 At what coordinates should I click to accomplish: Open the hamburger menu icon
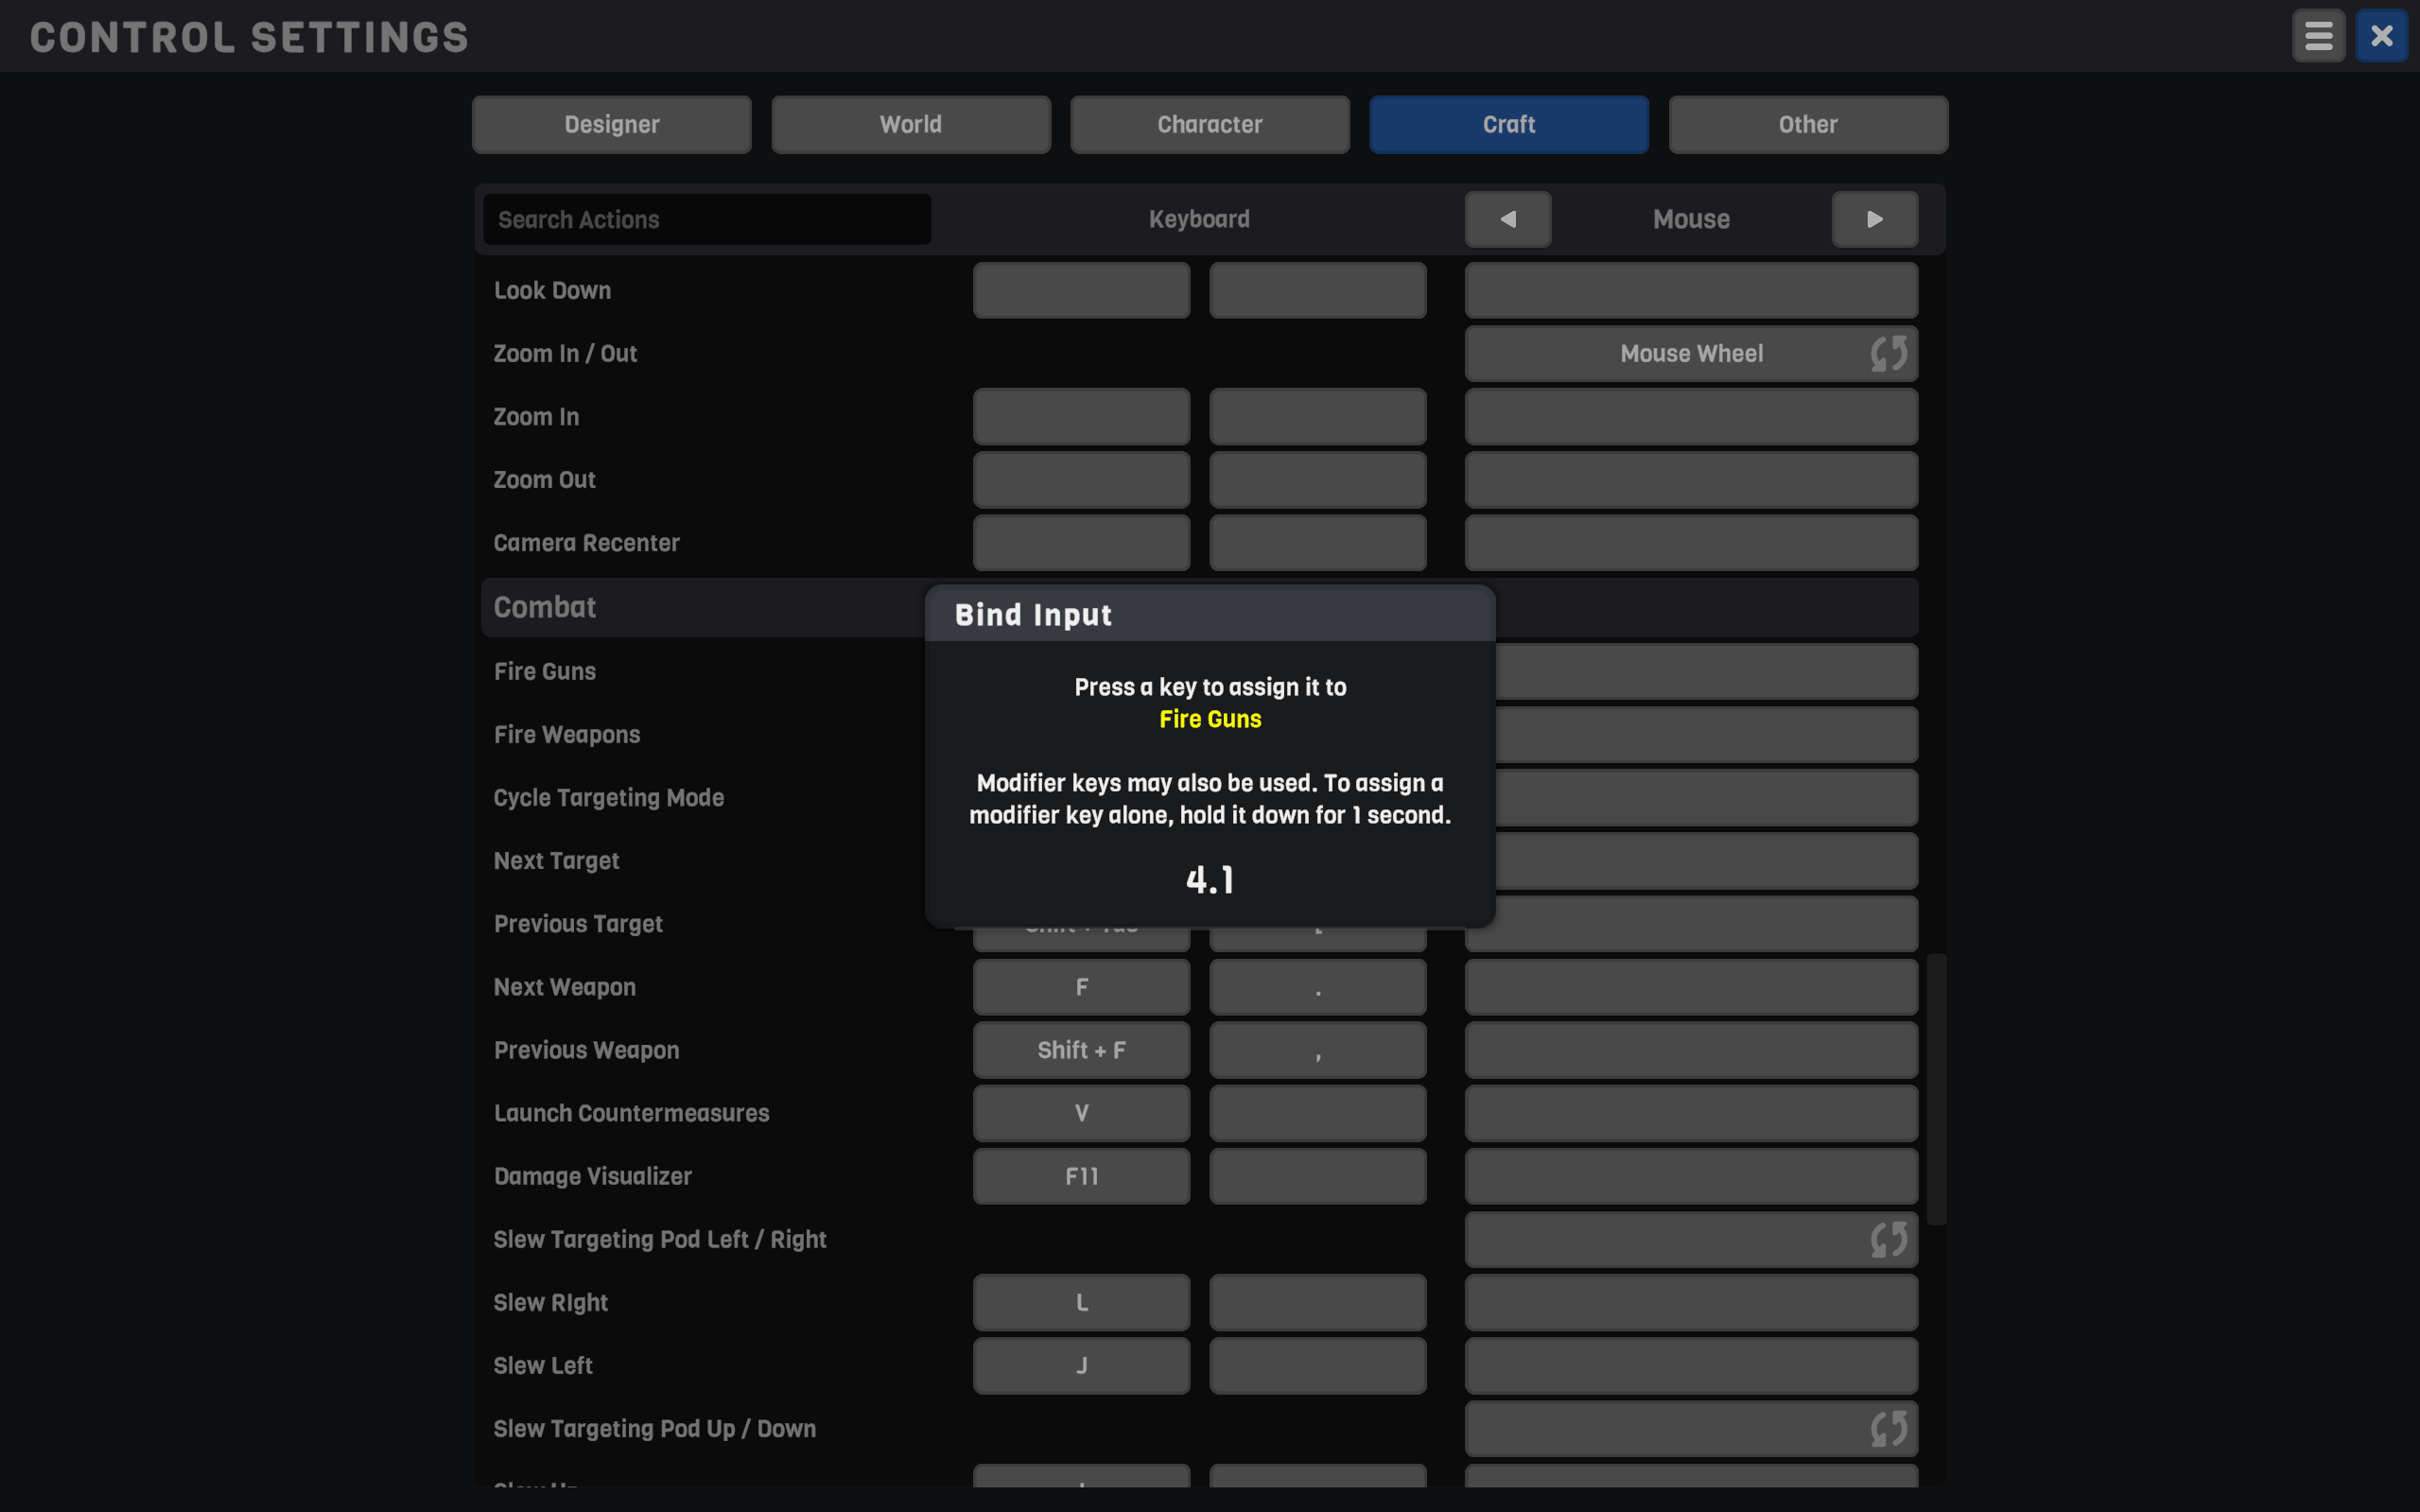coord(2318,37)
